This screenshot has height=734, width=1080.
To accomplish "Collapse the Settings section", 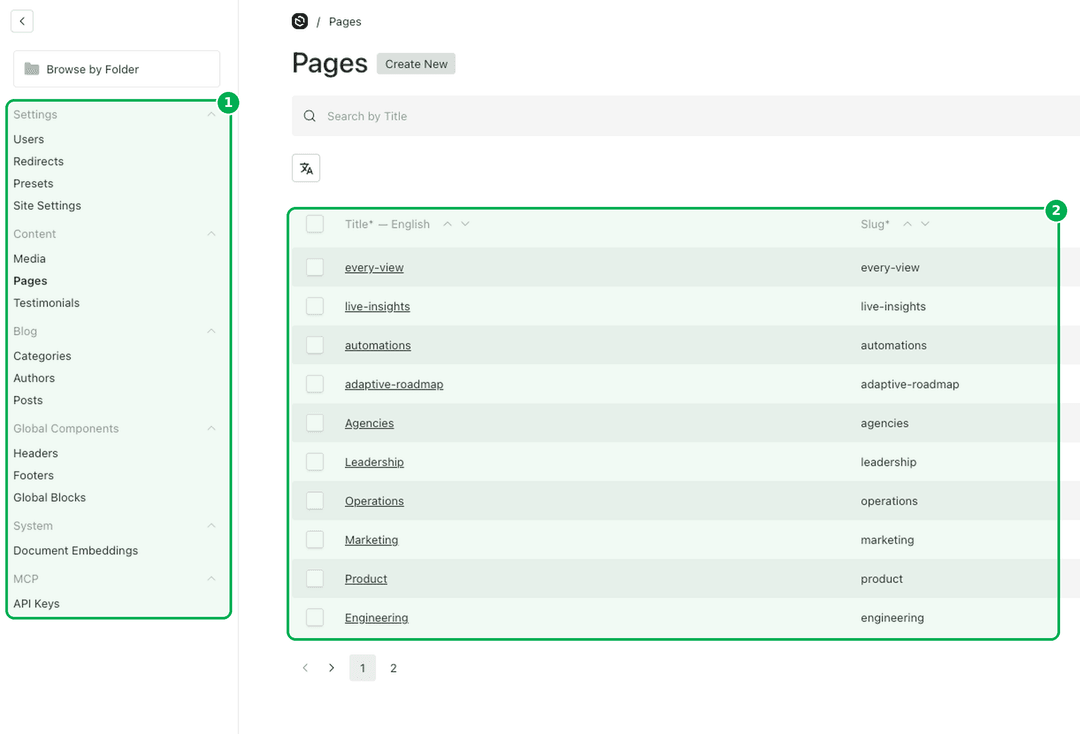I will [211, 114].
